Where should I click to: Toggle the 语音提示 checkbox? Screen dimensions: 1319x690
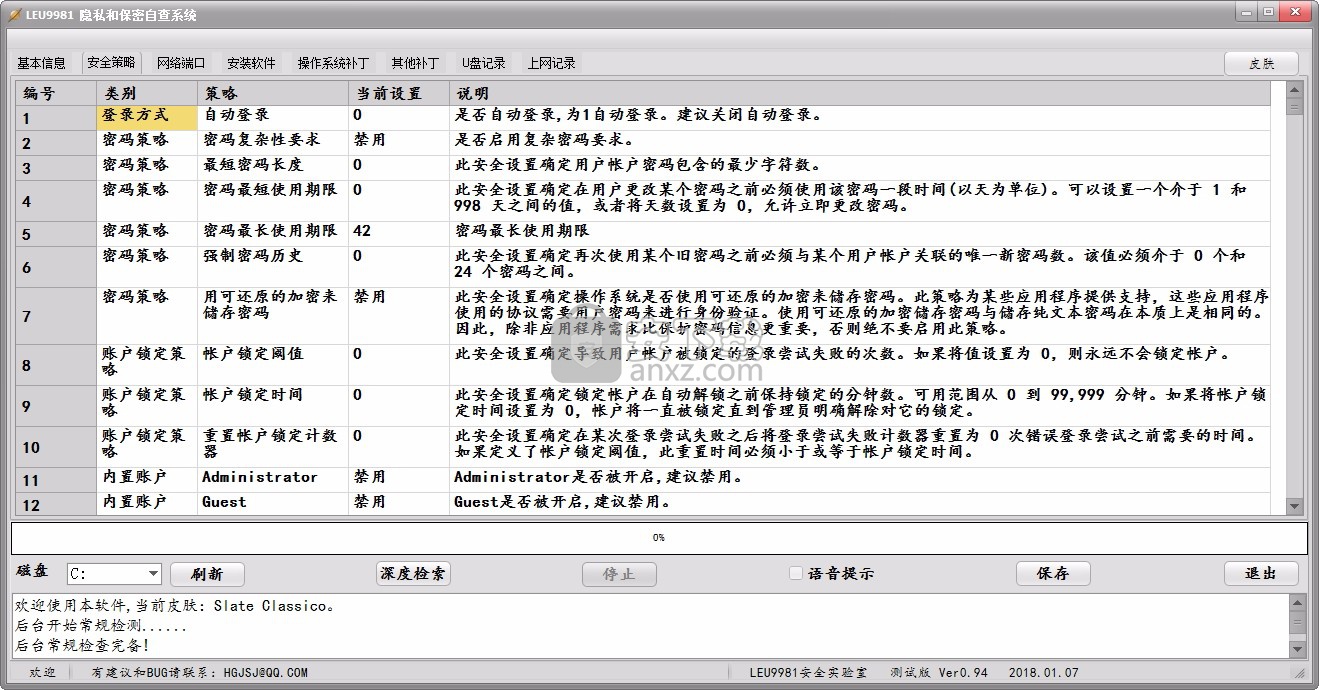click(x=796, y=573)
